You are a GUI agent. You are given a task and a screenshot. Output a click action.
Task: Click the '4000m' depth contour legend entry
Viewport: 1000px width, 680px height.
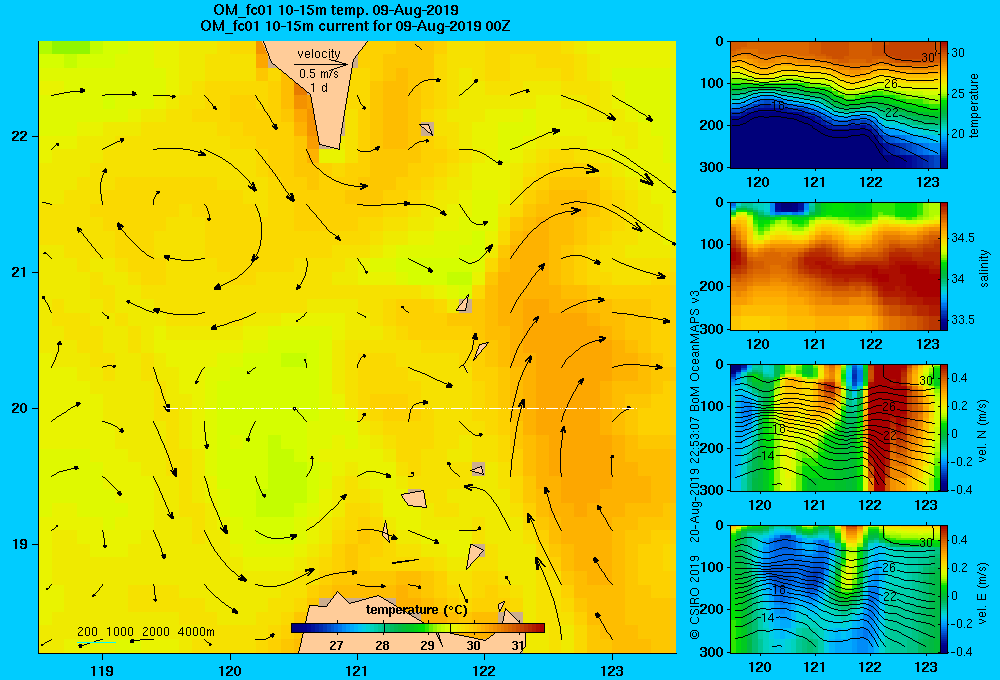tap(196, 632)
